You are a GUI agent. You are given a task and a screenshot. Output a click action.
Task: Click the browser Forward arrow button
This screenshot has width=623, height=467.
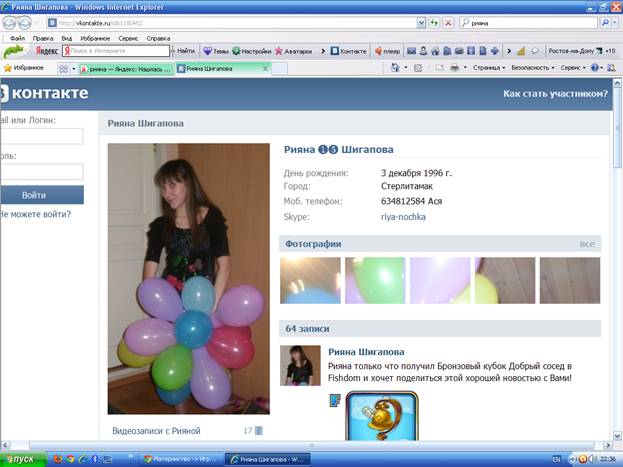[25, 23]
